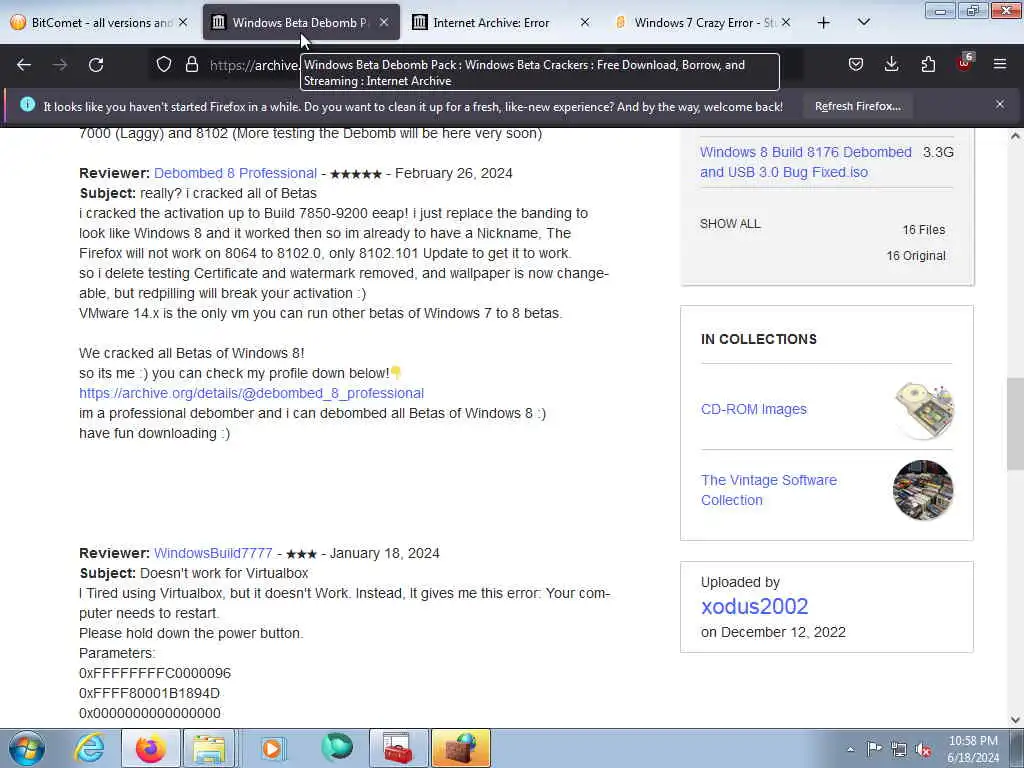Launch Internet Explorer from taskbar
The width and height of the screenshot is (1024, 768).
[x=89, y=748]
